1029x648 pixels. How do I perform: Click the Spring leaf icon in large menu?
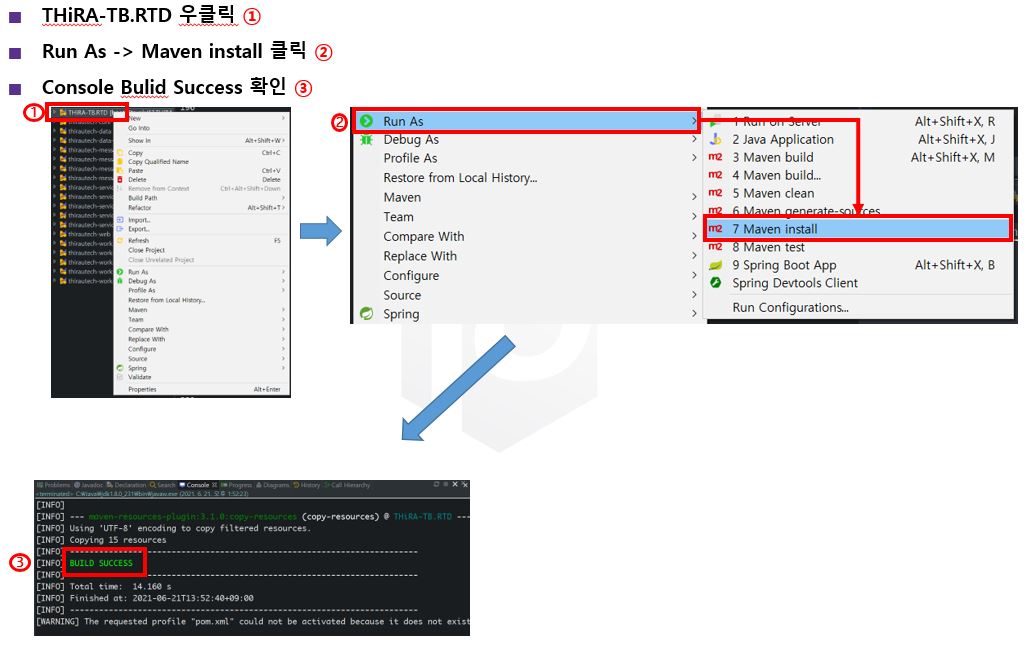point(366,314)
